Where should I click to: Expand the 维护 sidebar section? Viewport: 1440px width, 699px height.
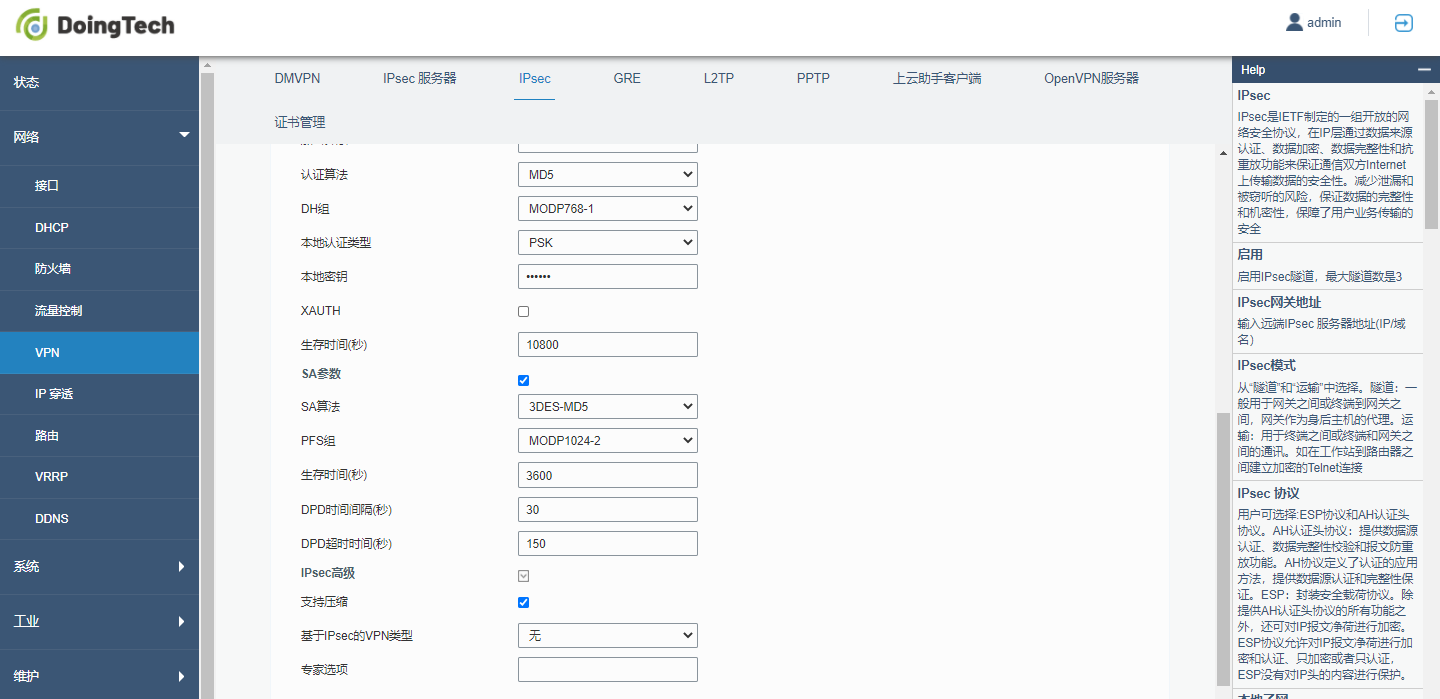point(99,676)
